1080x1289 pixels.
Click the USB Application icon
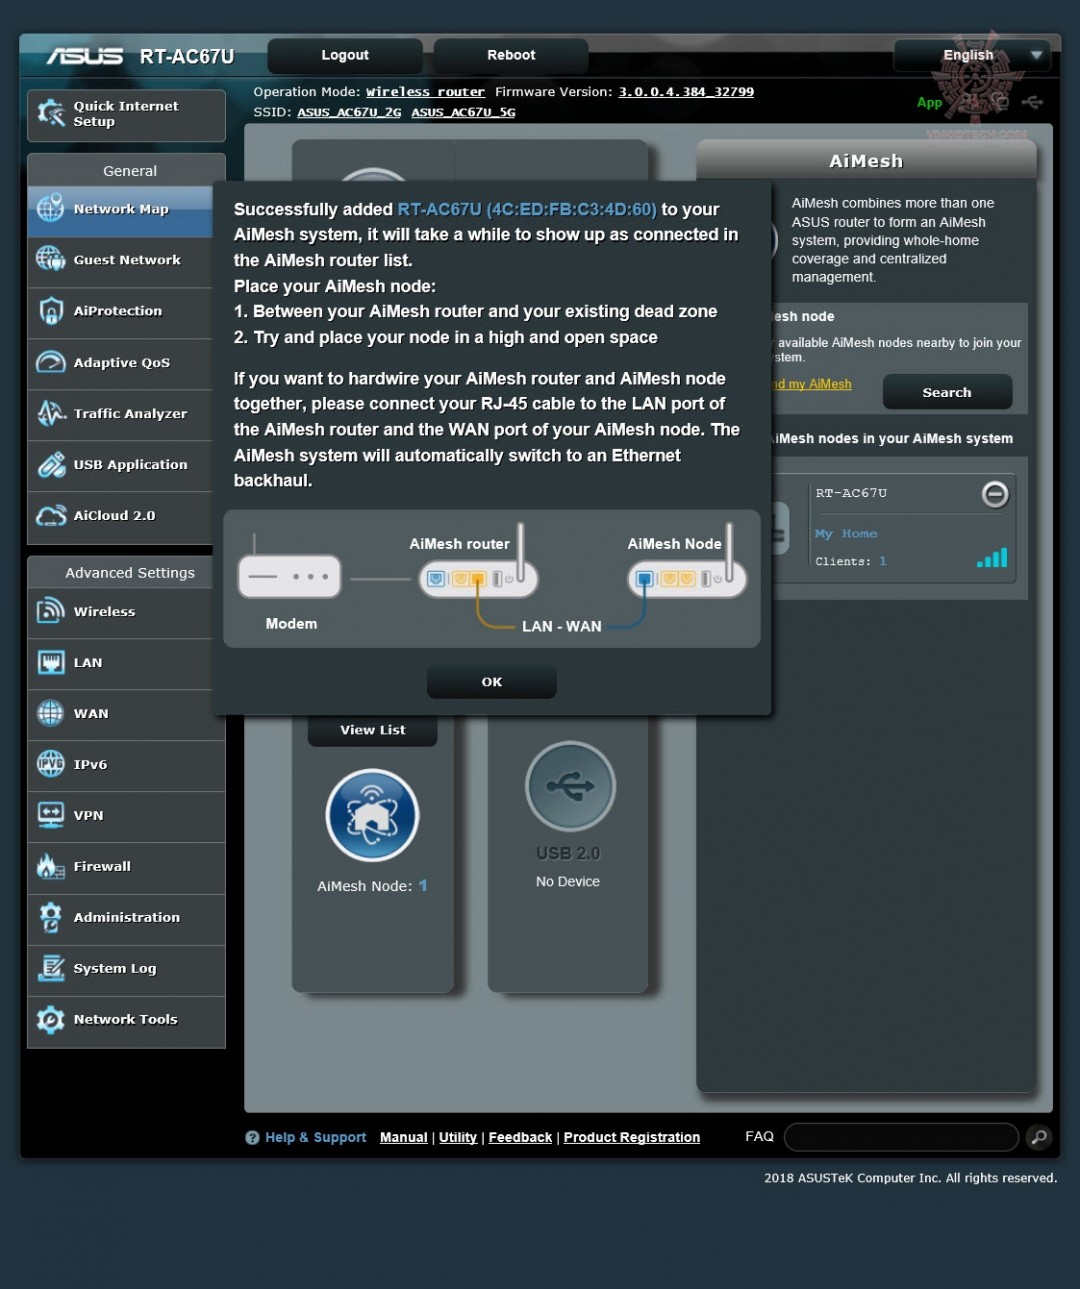pyautogui.click(x=51, y=464)
